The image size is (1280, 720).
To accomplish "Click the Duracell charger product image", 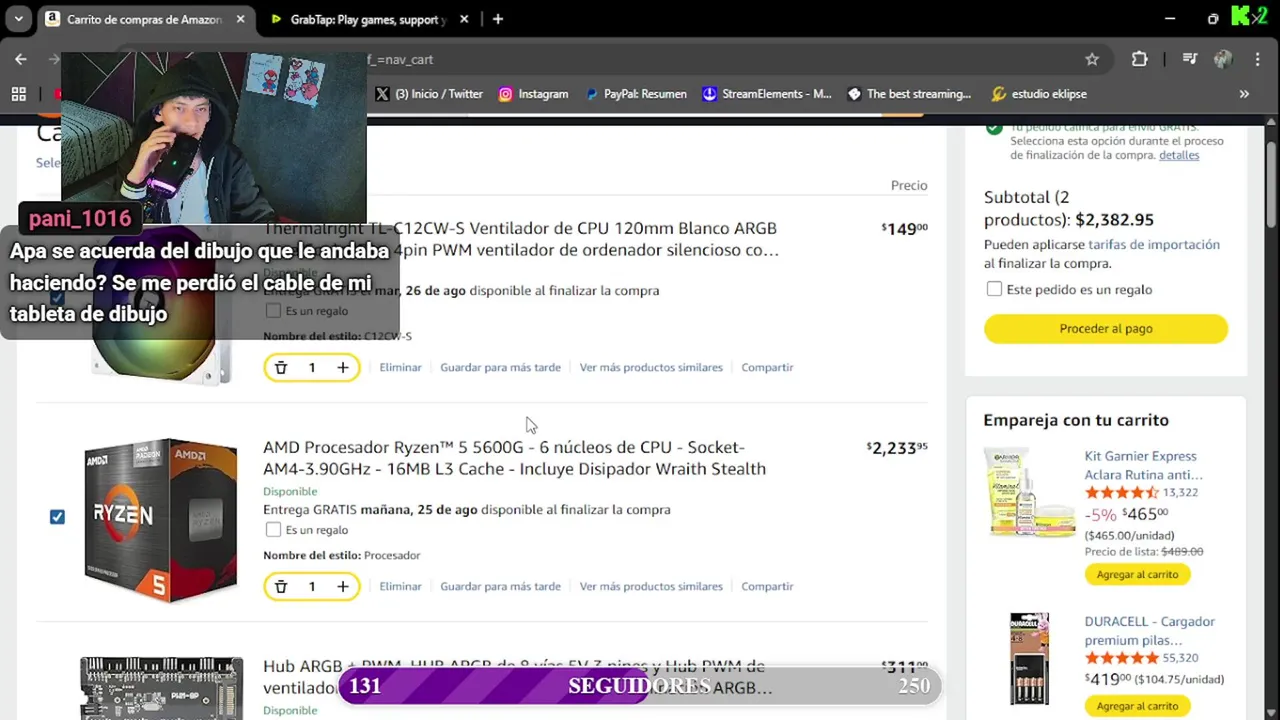I will click(x=1029, y=658).
